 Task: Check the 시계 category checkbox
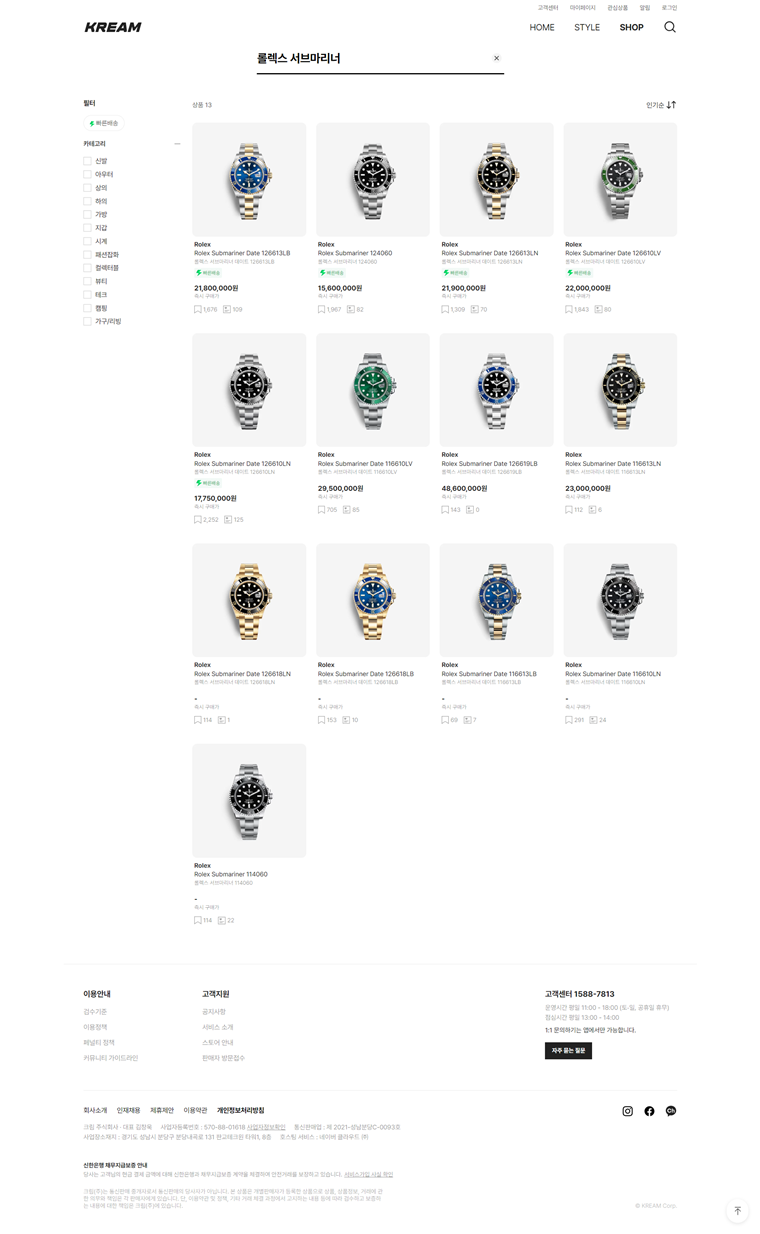[x=87, y=241]
